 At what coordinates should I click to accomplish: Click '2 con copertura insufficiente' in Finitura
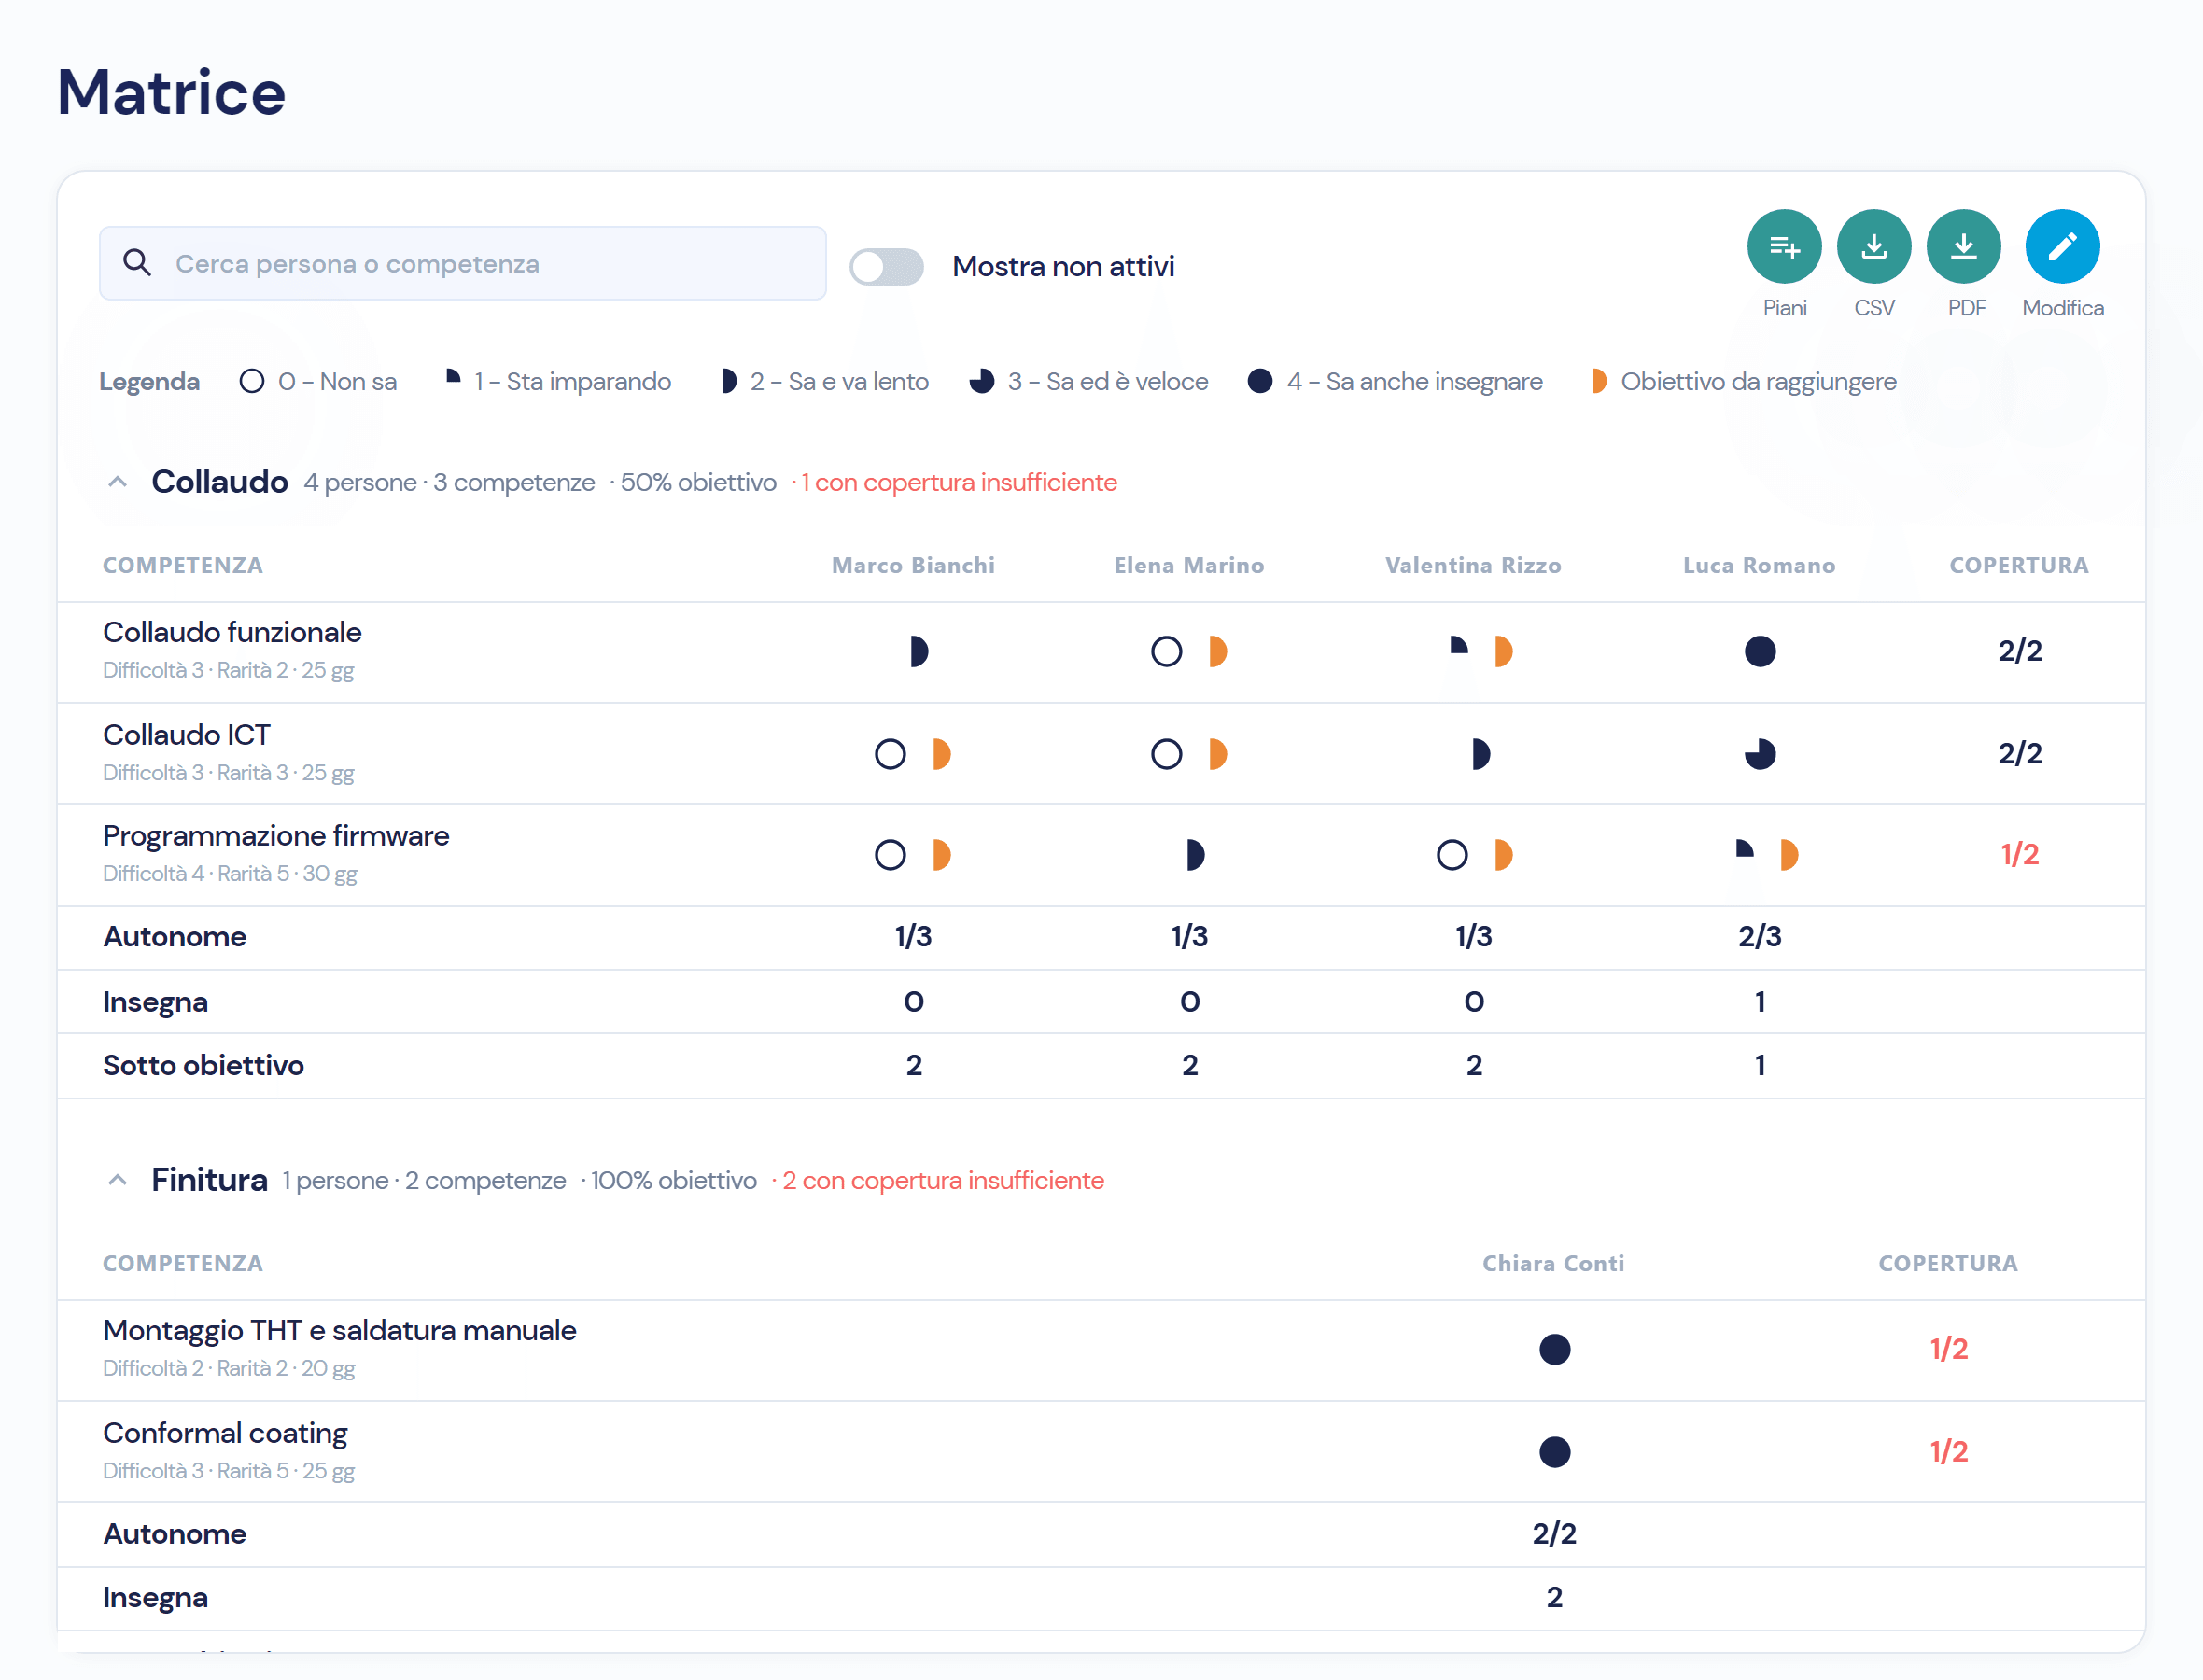pyautogui.click(x=943, y=1180)
